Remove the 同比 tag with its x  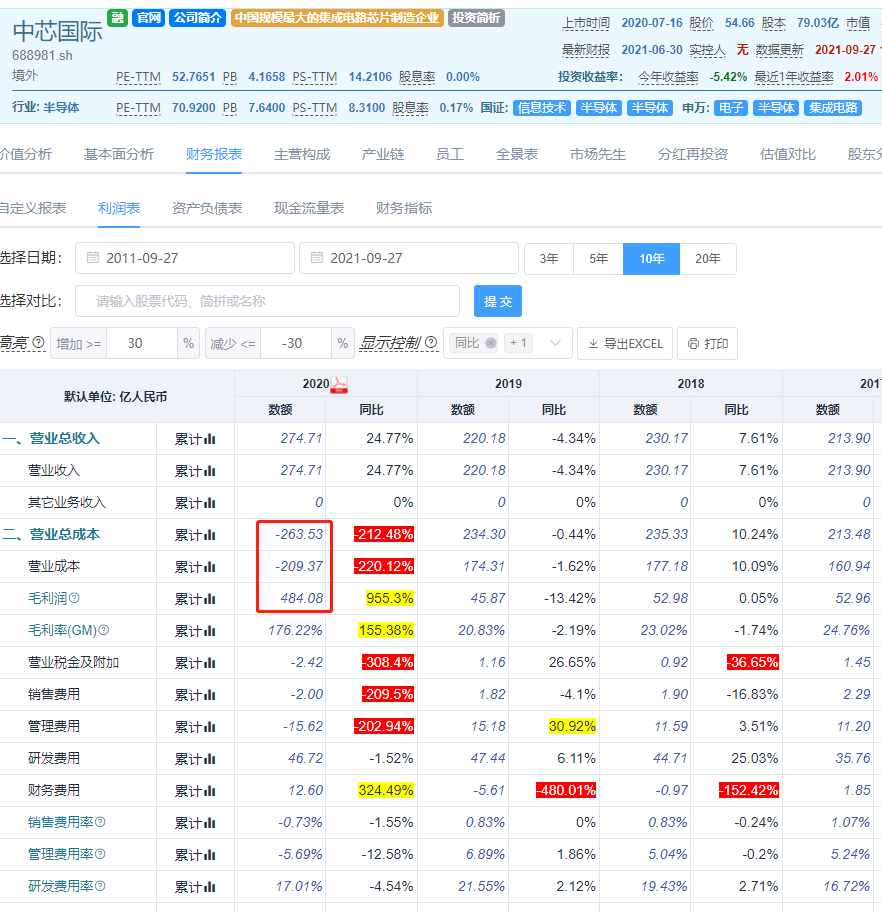click(491, 343)
